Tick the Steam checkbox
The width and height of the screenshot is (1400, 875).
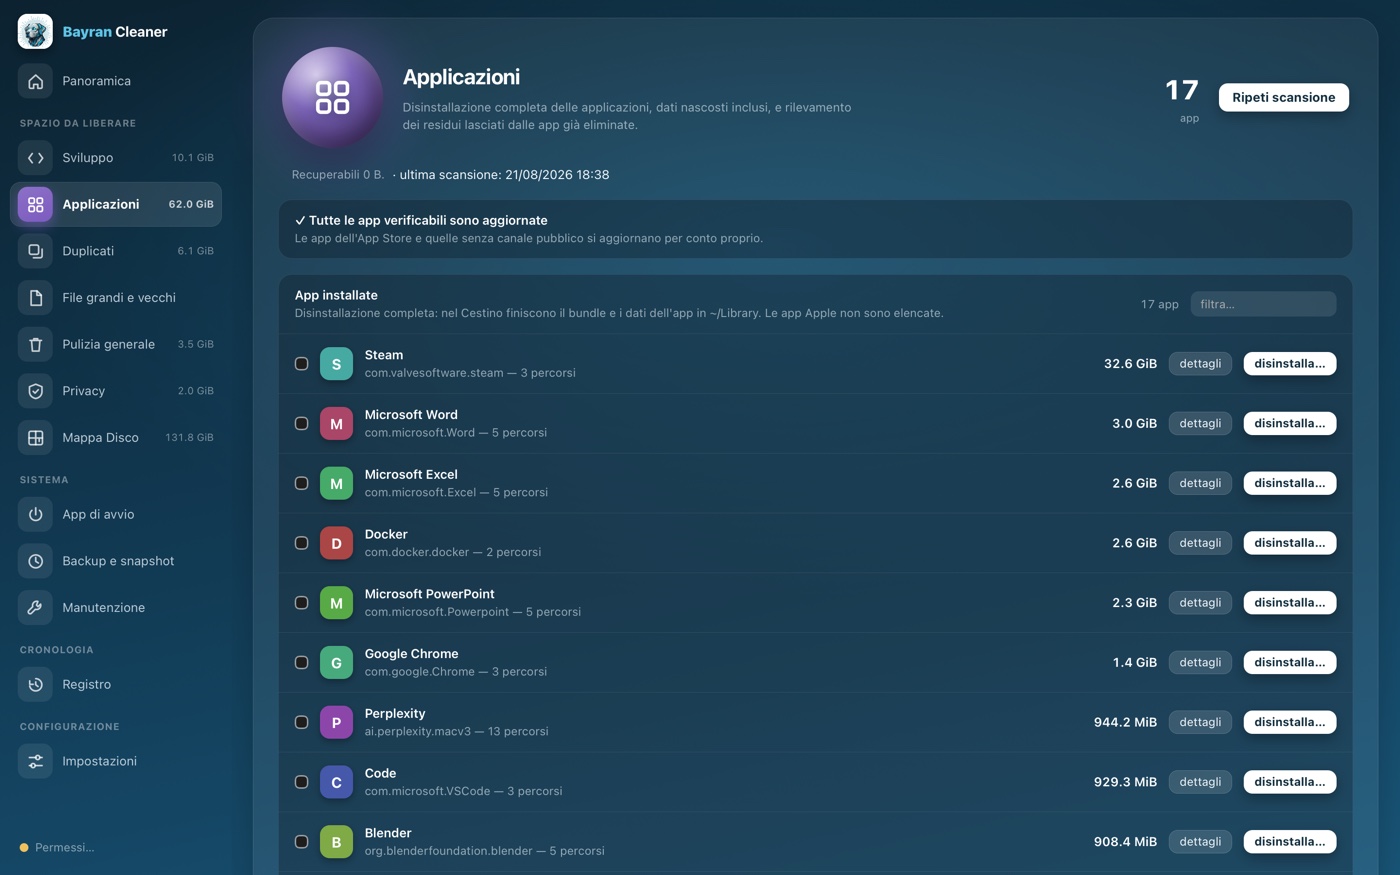tap(301, 364)
